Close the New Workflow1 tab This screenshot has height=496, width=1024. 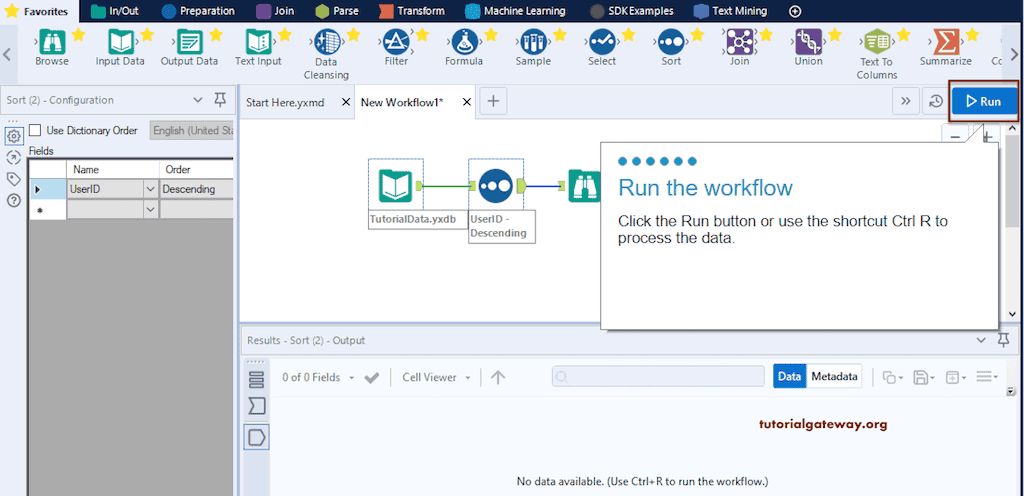pos(466,102)
